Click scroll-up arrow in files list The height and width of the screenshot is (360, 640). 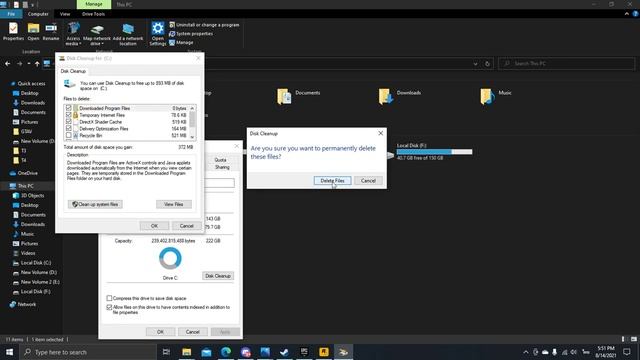coord(192,108)
